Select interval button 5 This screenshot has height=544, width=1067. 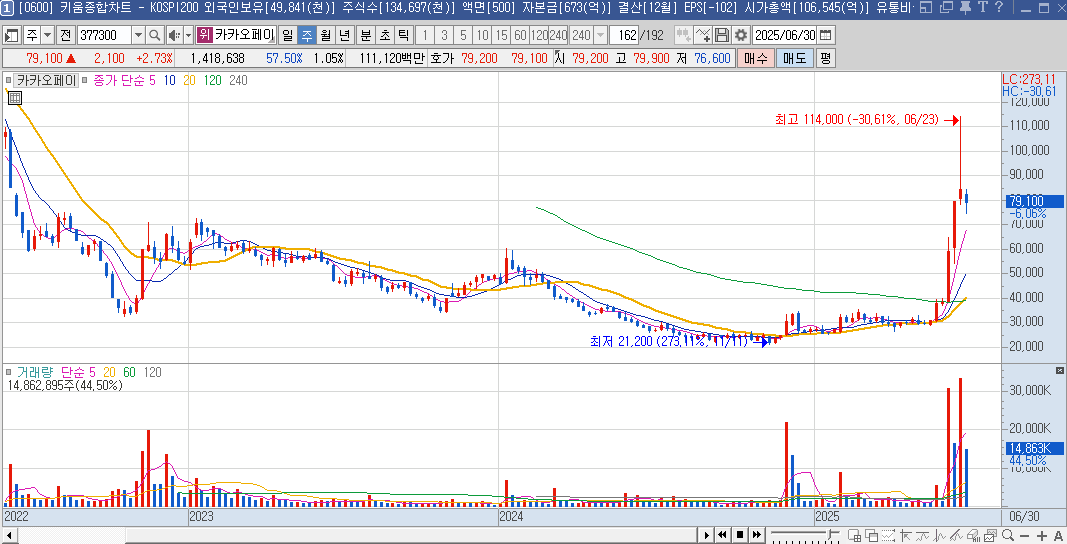(x=463, y=35)
